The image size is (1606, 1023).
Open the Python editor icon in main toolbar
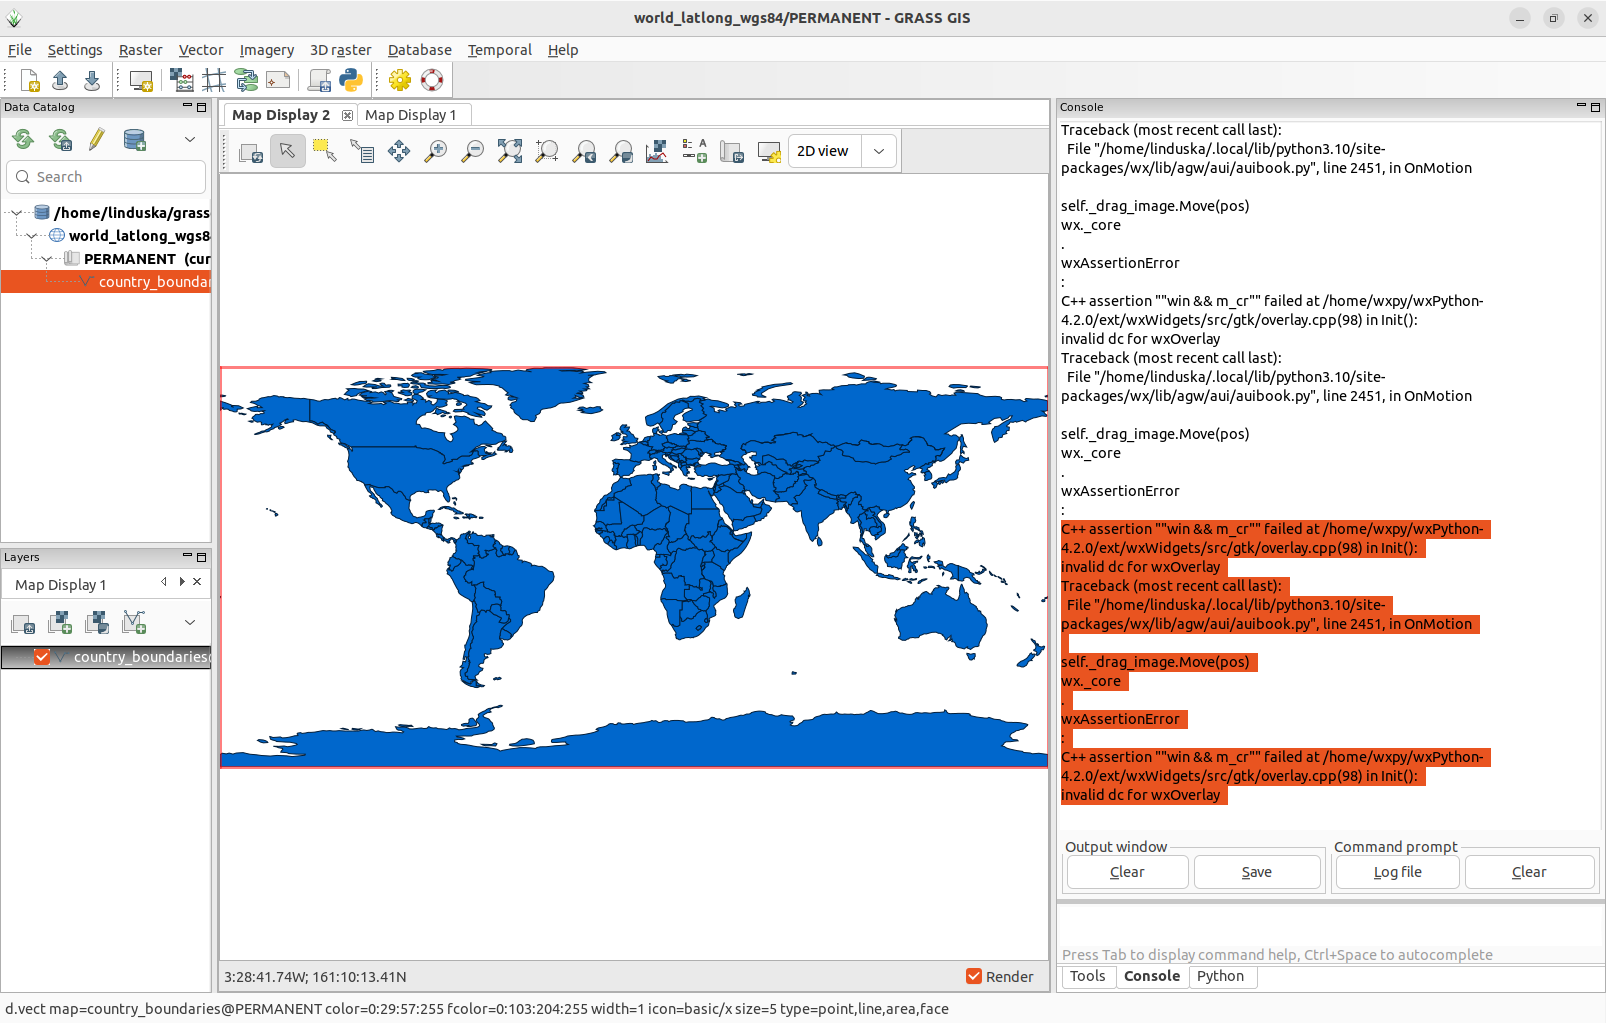click(351, 80)
